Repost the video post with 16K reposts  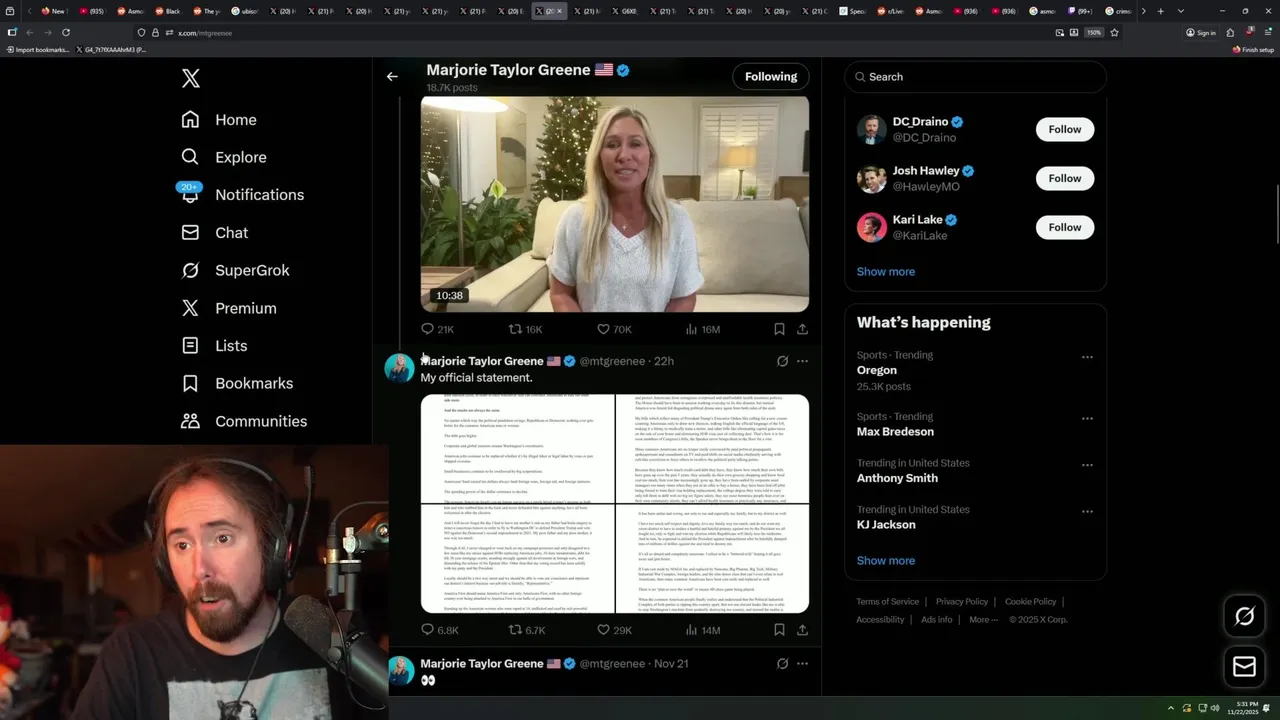click(x=525, y=329)
